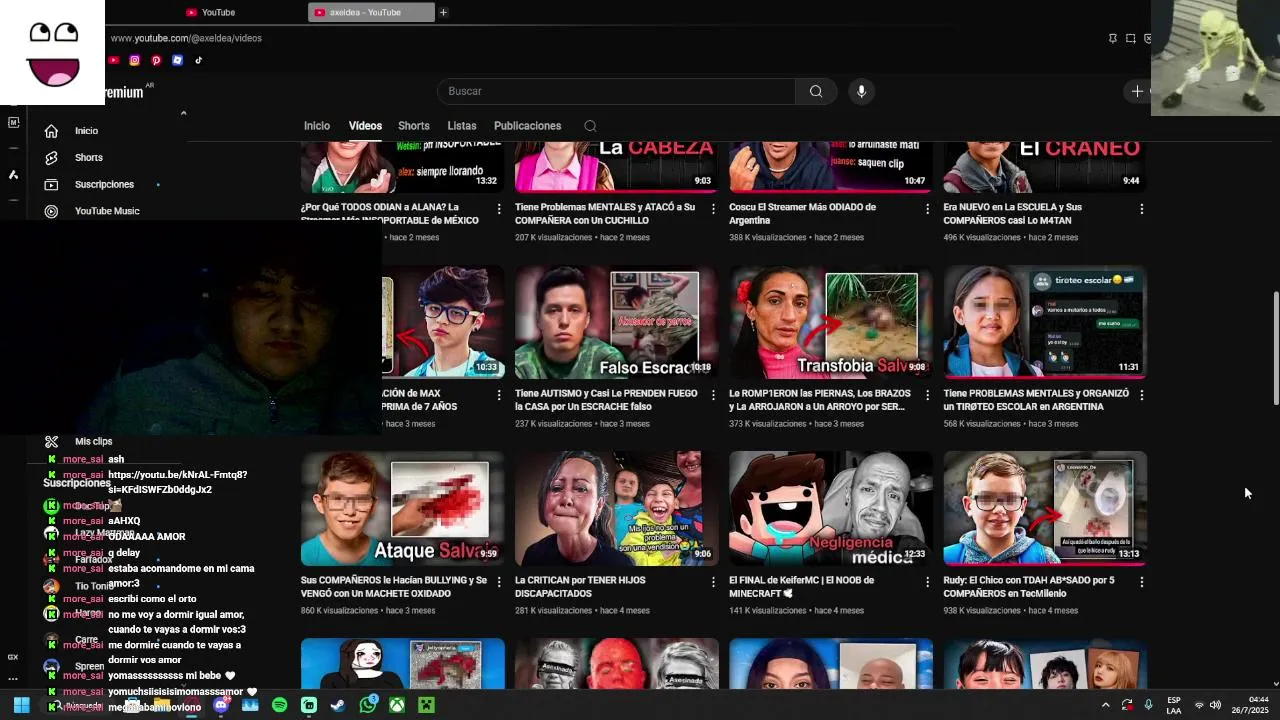The height and width of the screenshot is (720, 1280).
Task: Open Wi-Fi network icon in system tray
Action: [x=1199, y=705]
